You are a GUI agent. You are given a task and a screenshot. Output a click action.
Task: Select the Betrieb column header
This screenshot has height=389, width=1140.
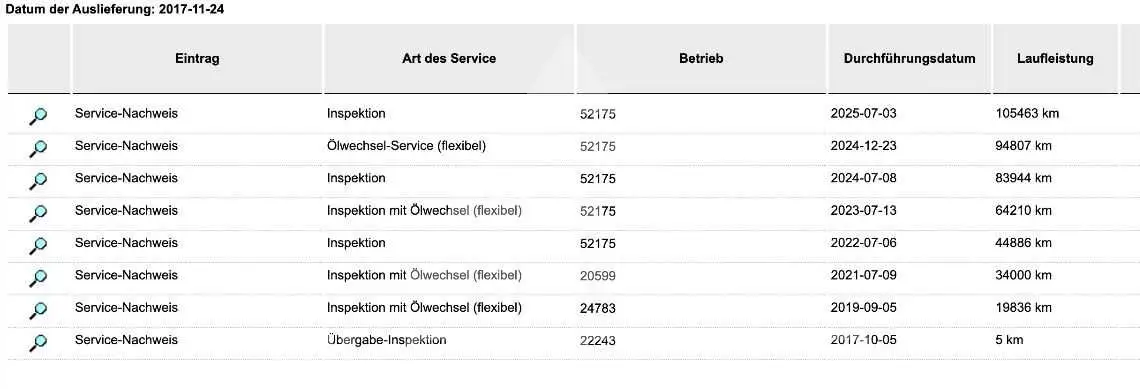pyautogui.click(x=701, y=59)
